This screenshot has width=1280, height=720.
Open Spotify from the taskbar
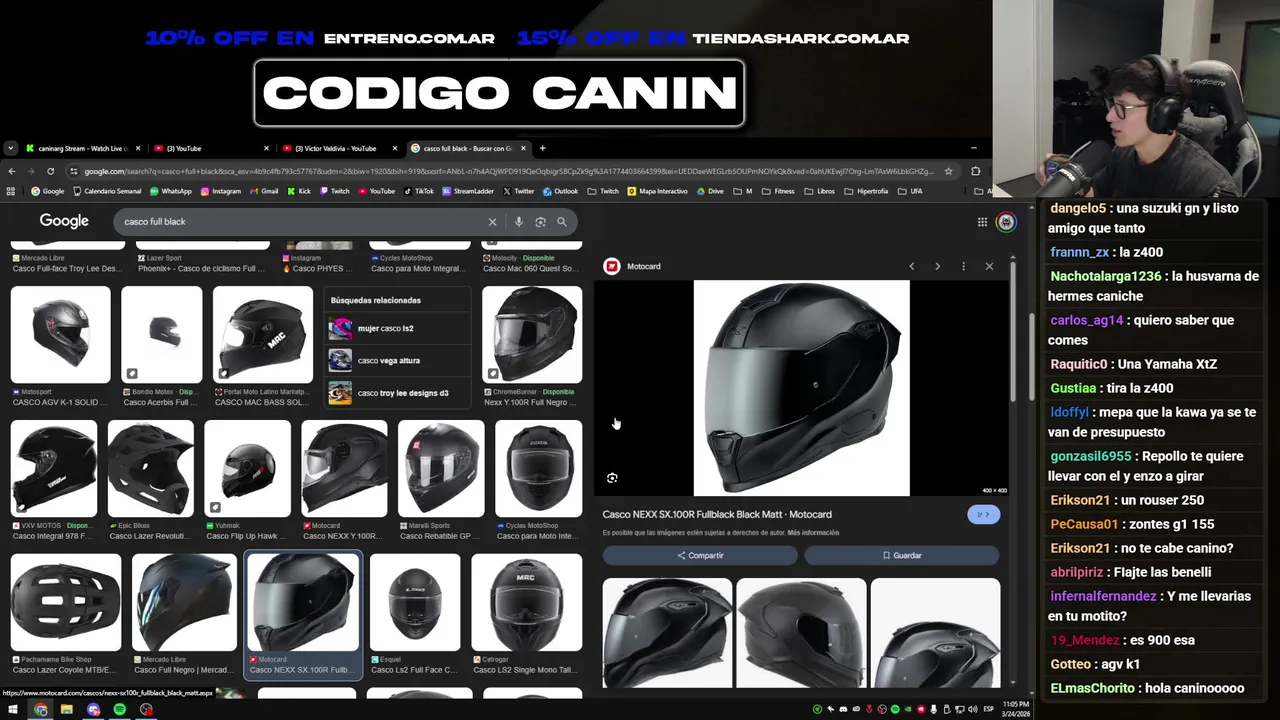click(x=120, y=710)
